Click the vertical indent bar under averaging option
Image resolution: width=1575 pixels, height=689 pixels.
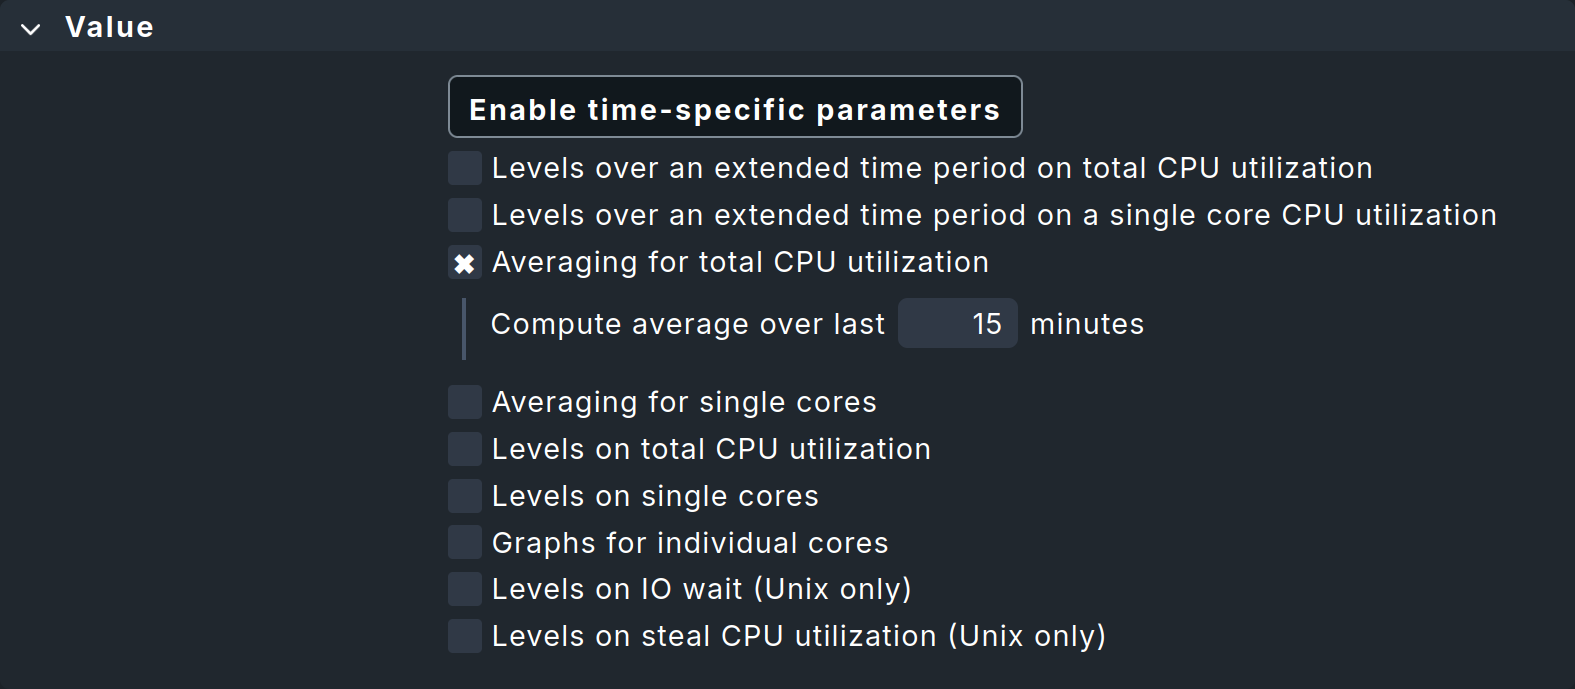click(x=465, y=327)
